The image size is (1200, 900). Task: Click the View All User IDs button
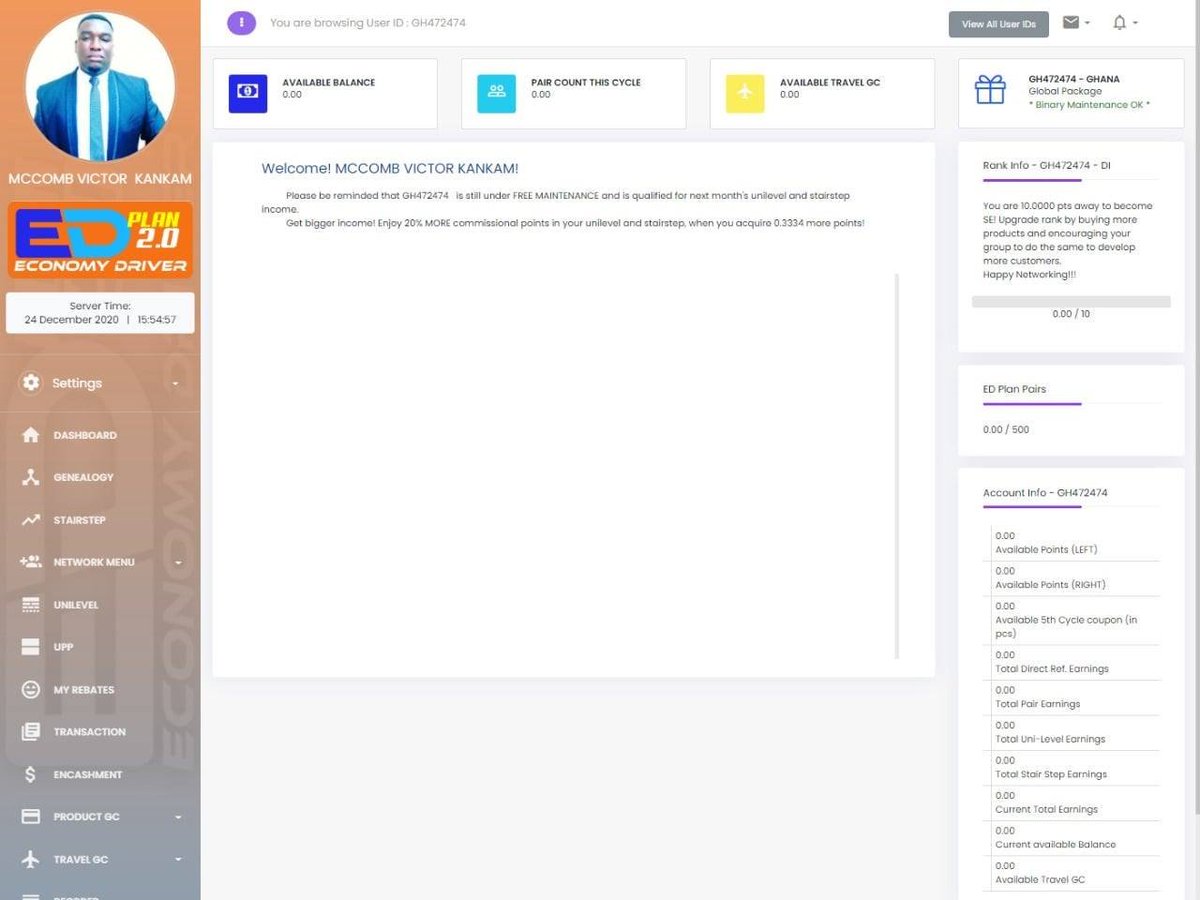click(x=998, y=24)
